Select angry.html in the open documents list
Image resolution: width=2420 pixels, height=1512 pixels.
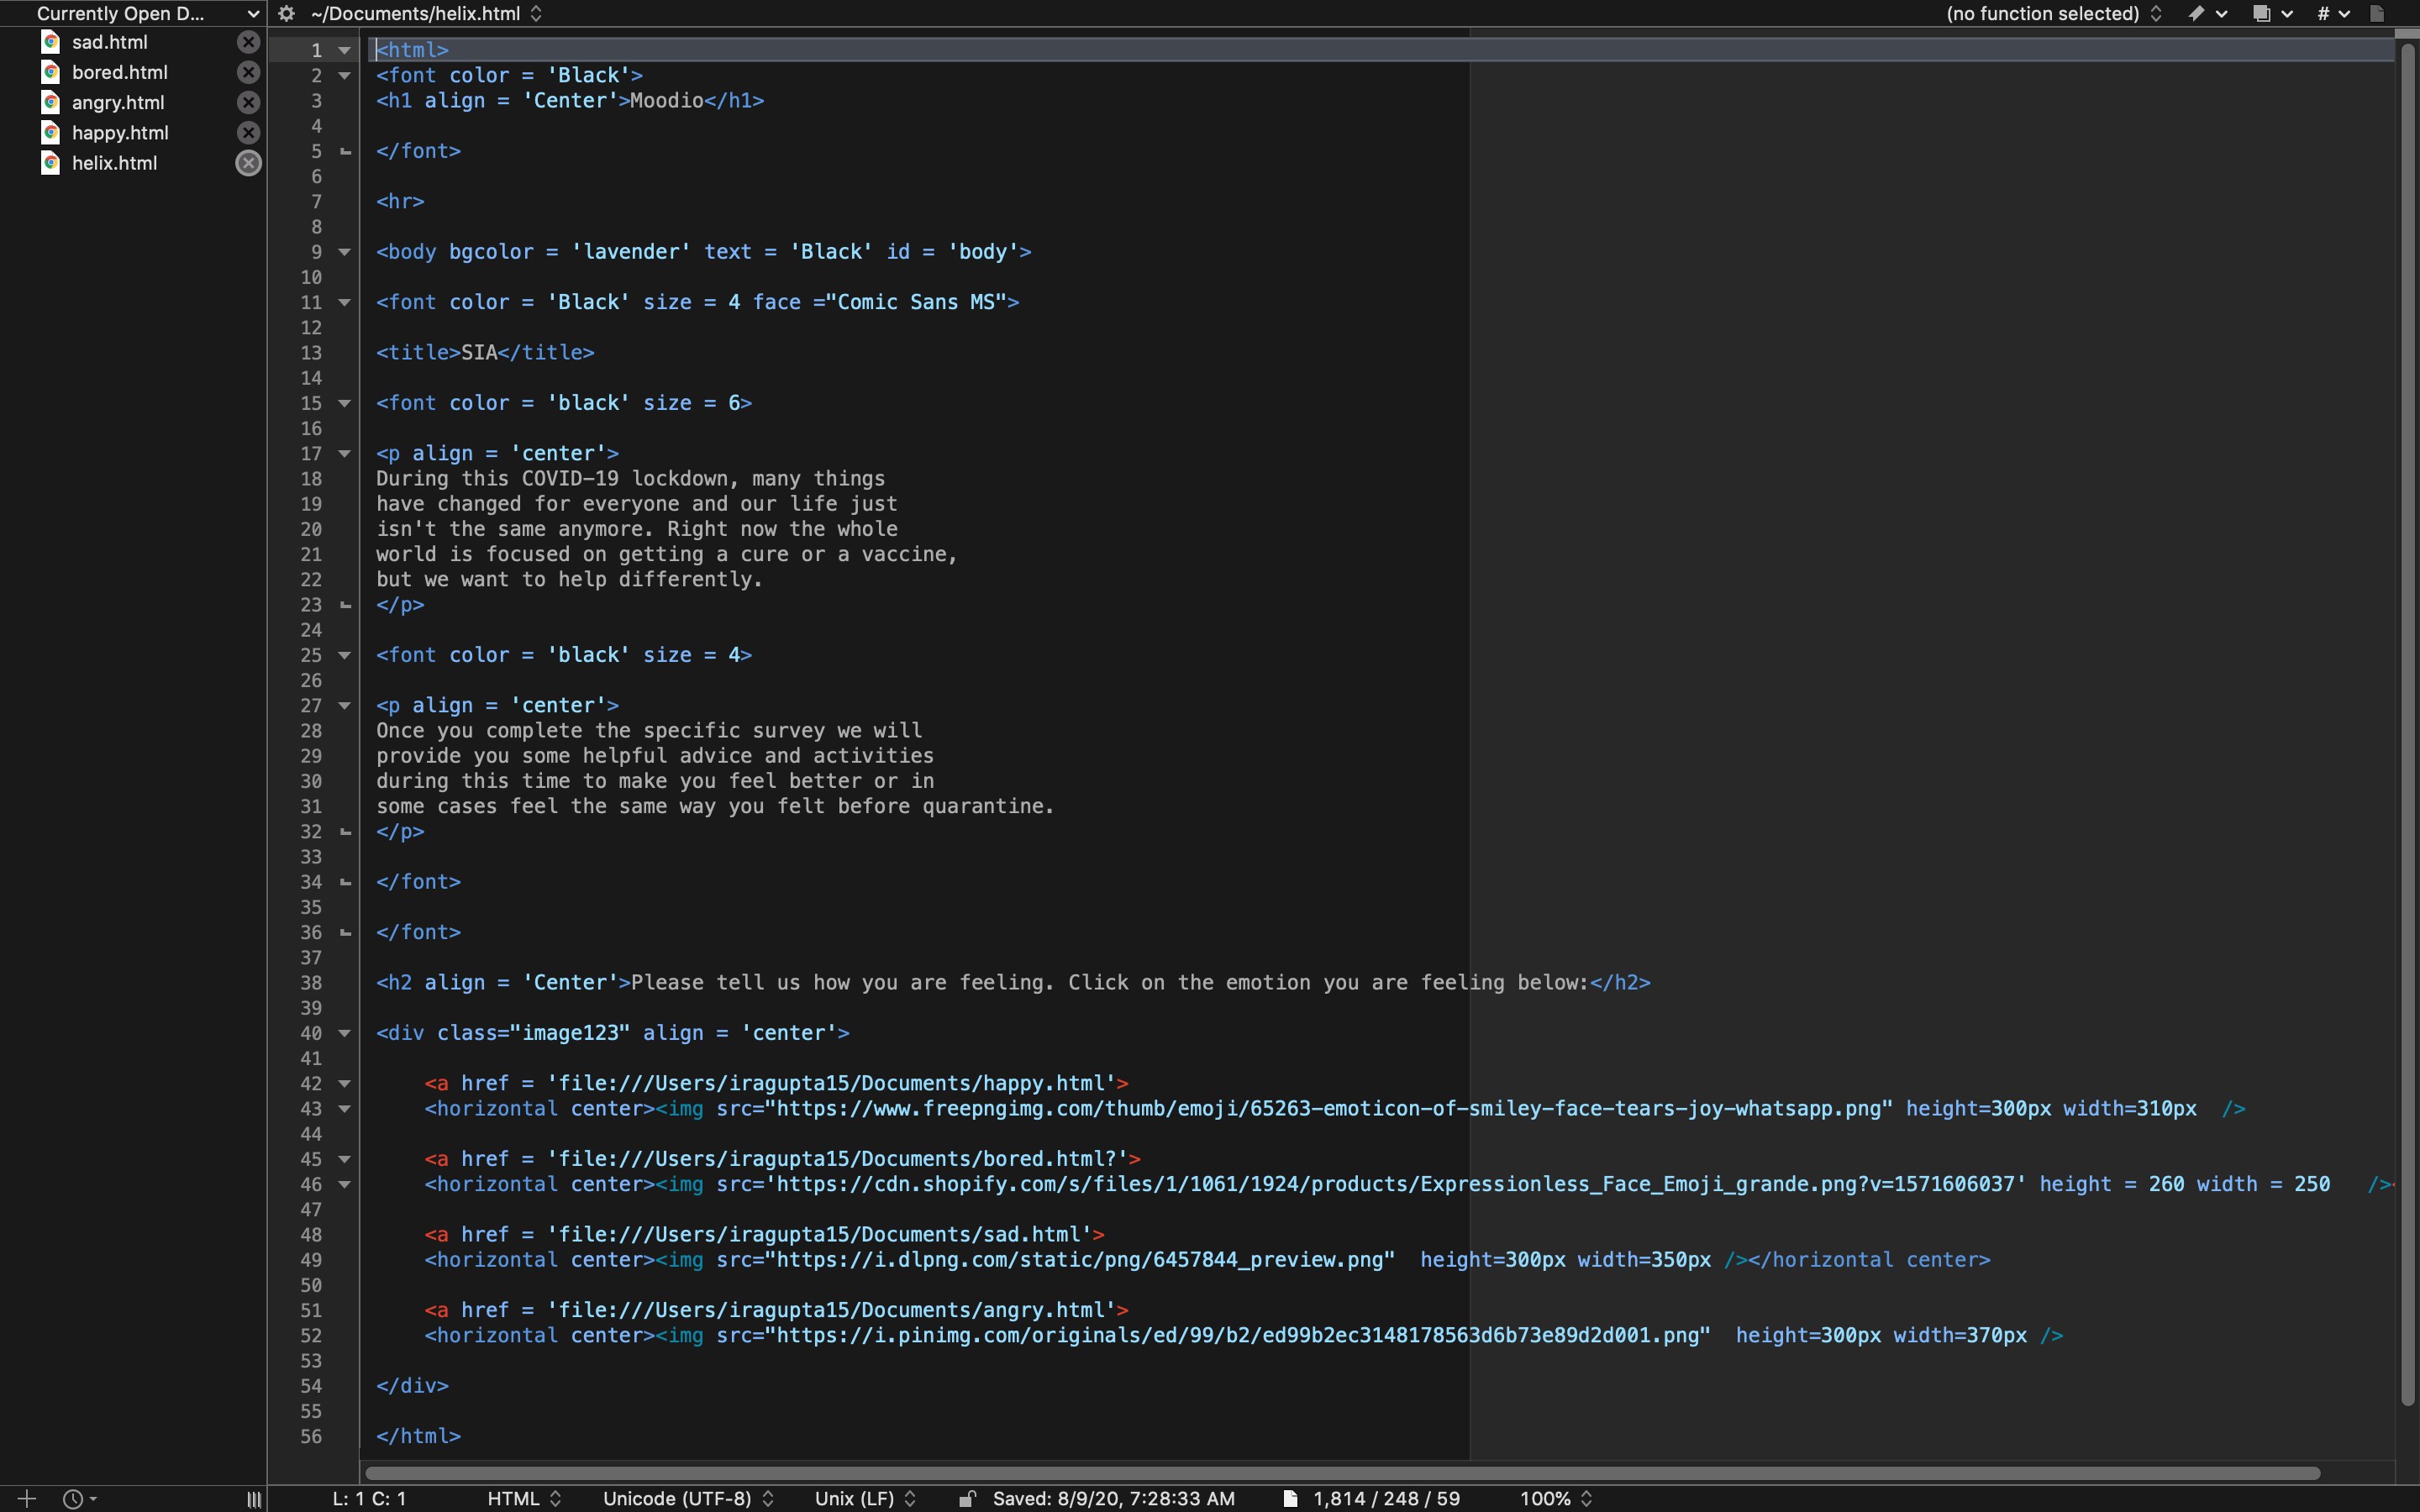point(118,102)
